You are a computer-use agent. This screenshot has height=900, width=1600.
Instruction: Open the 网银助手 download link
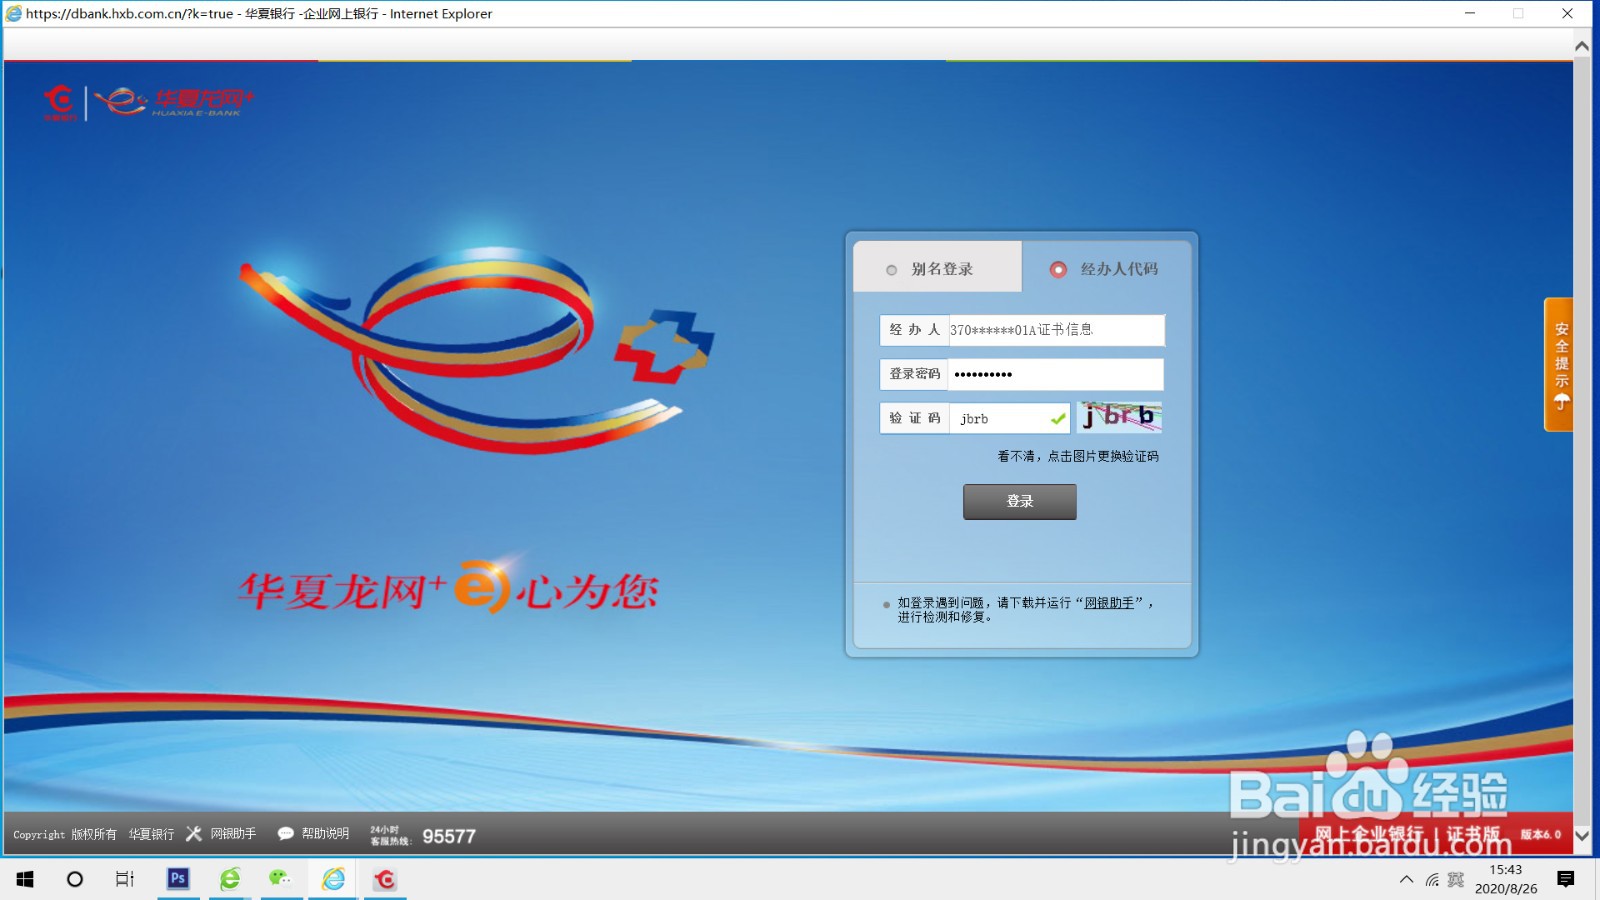click(1109, 603)
